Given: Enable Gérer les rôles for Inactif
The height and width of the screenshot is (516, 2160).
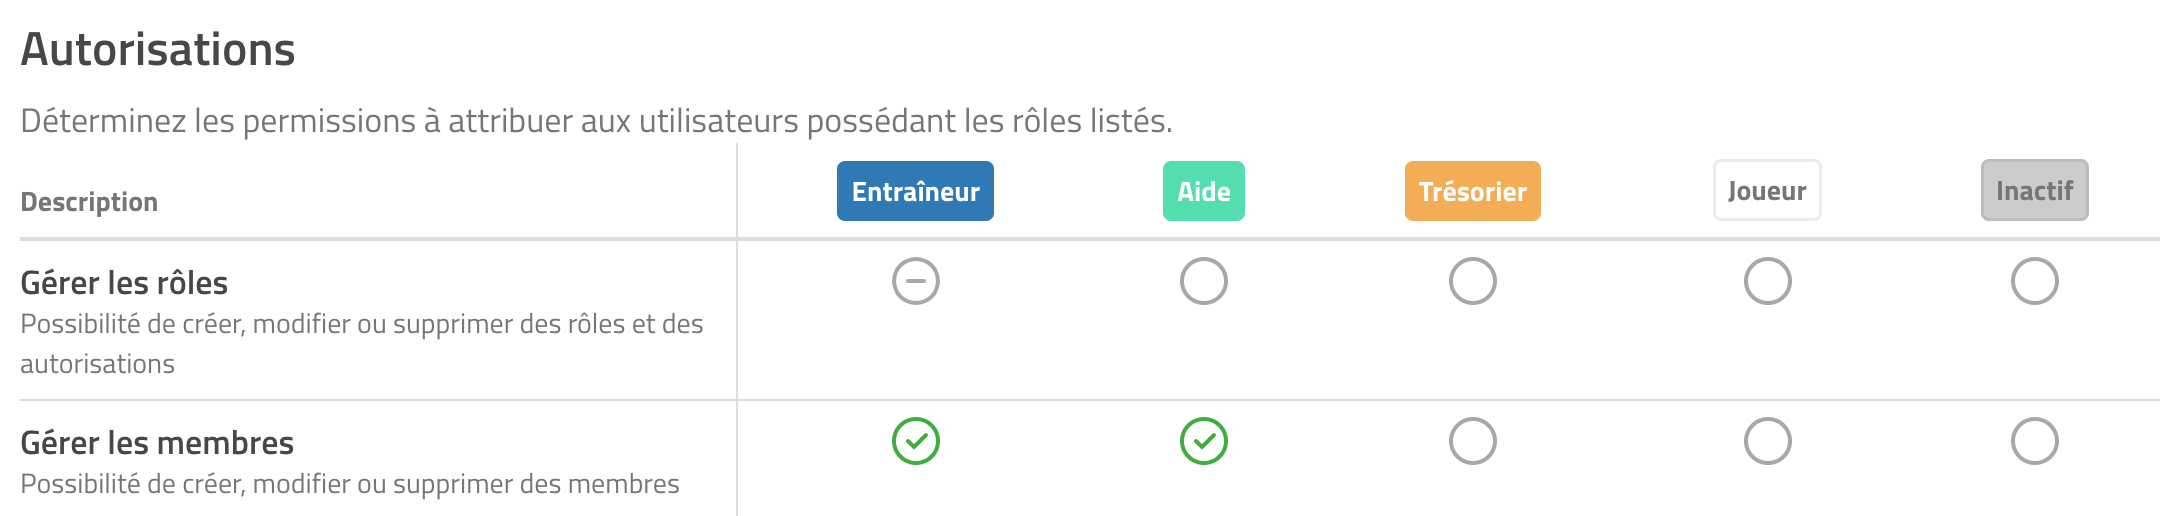Looking at the screenshot, I should click(x=2035, y=281).
